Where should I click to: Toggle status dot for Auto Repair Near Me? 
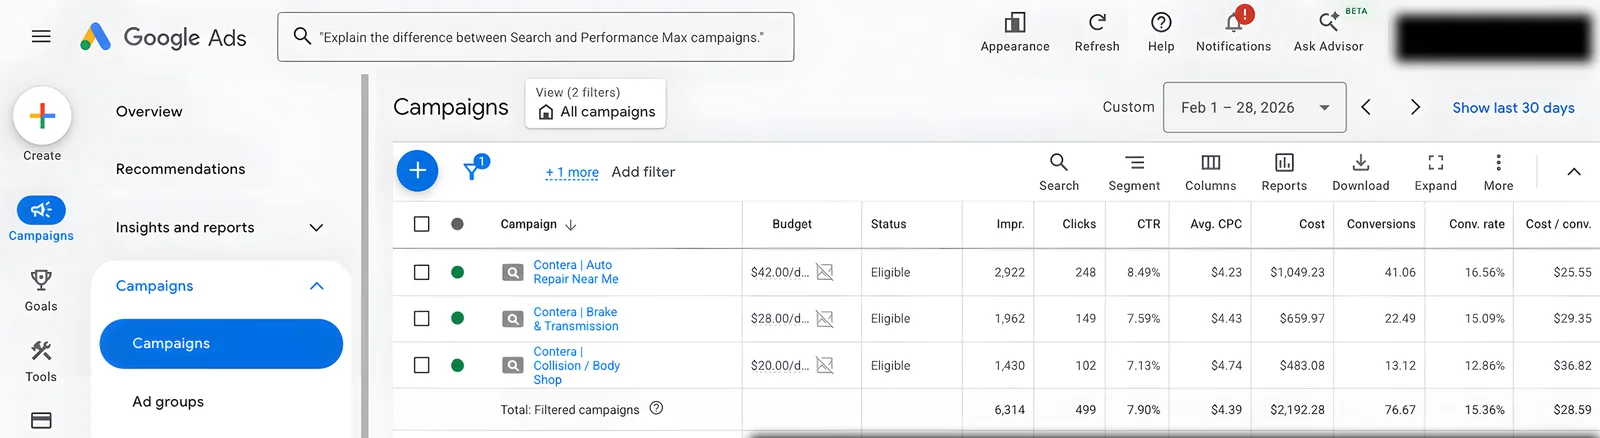click(457, 272)
